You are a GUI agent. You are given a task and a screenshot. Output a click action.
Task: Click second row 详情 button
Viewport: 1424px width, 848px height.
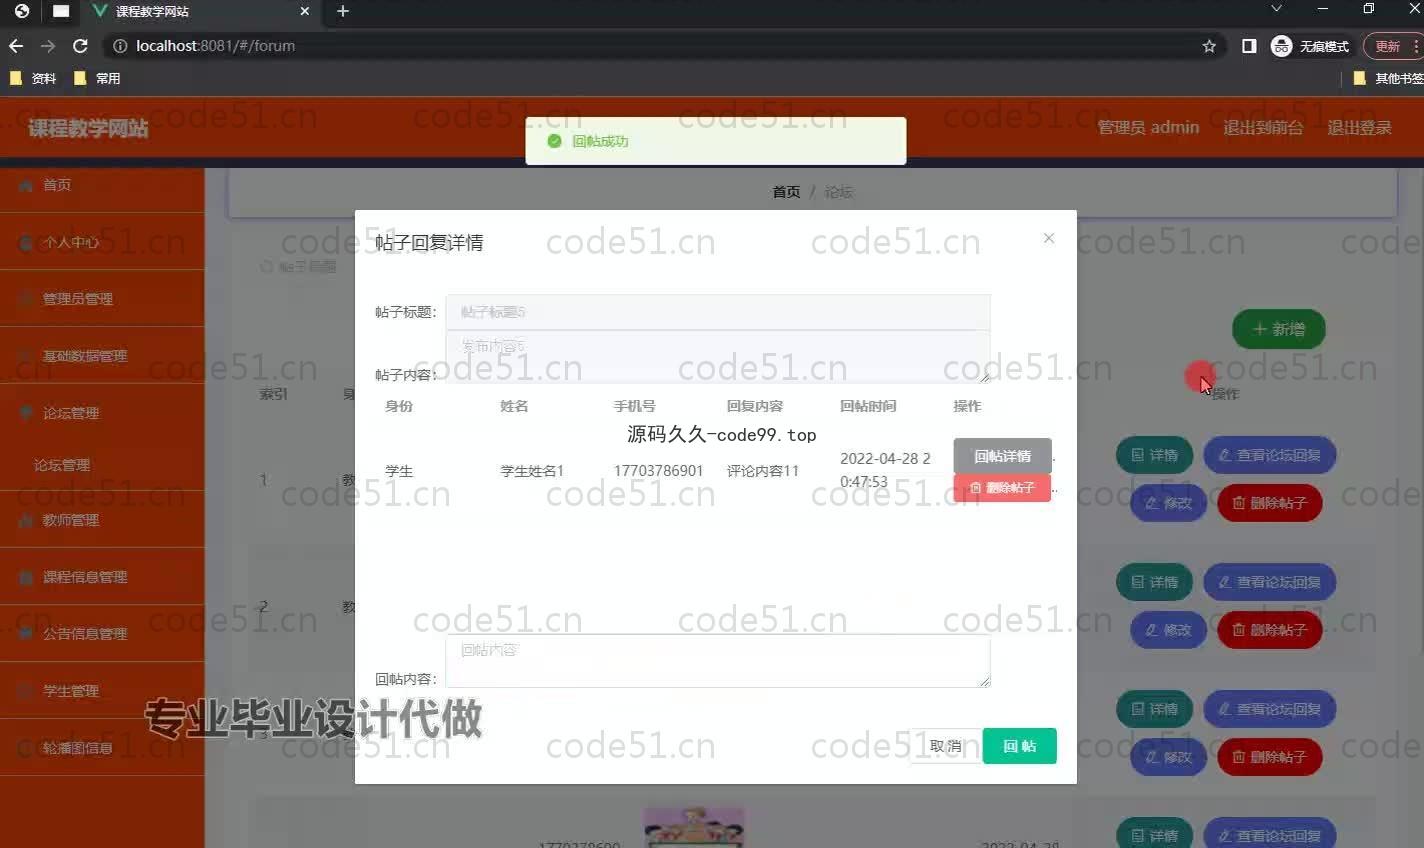1154,582
